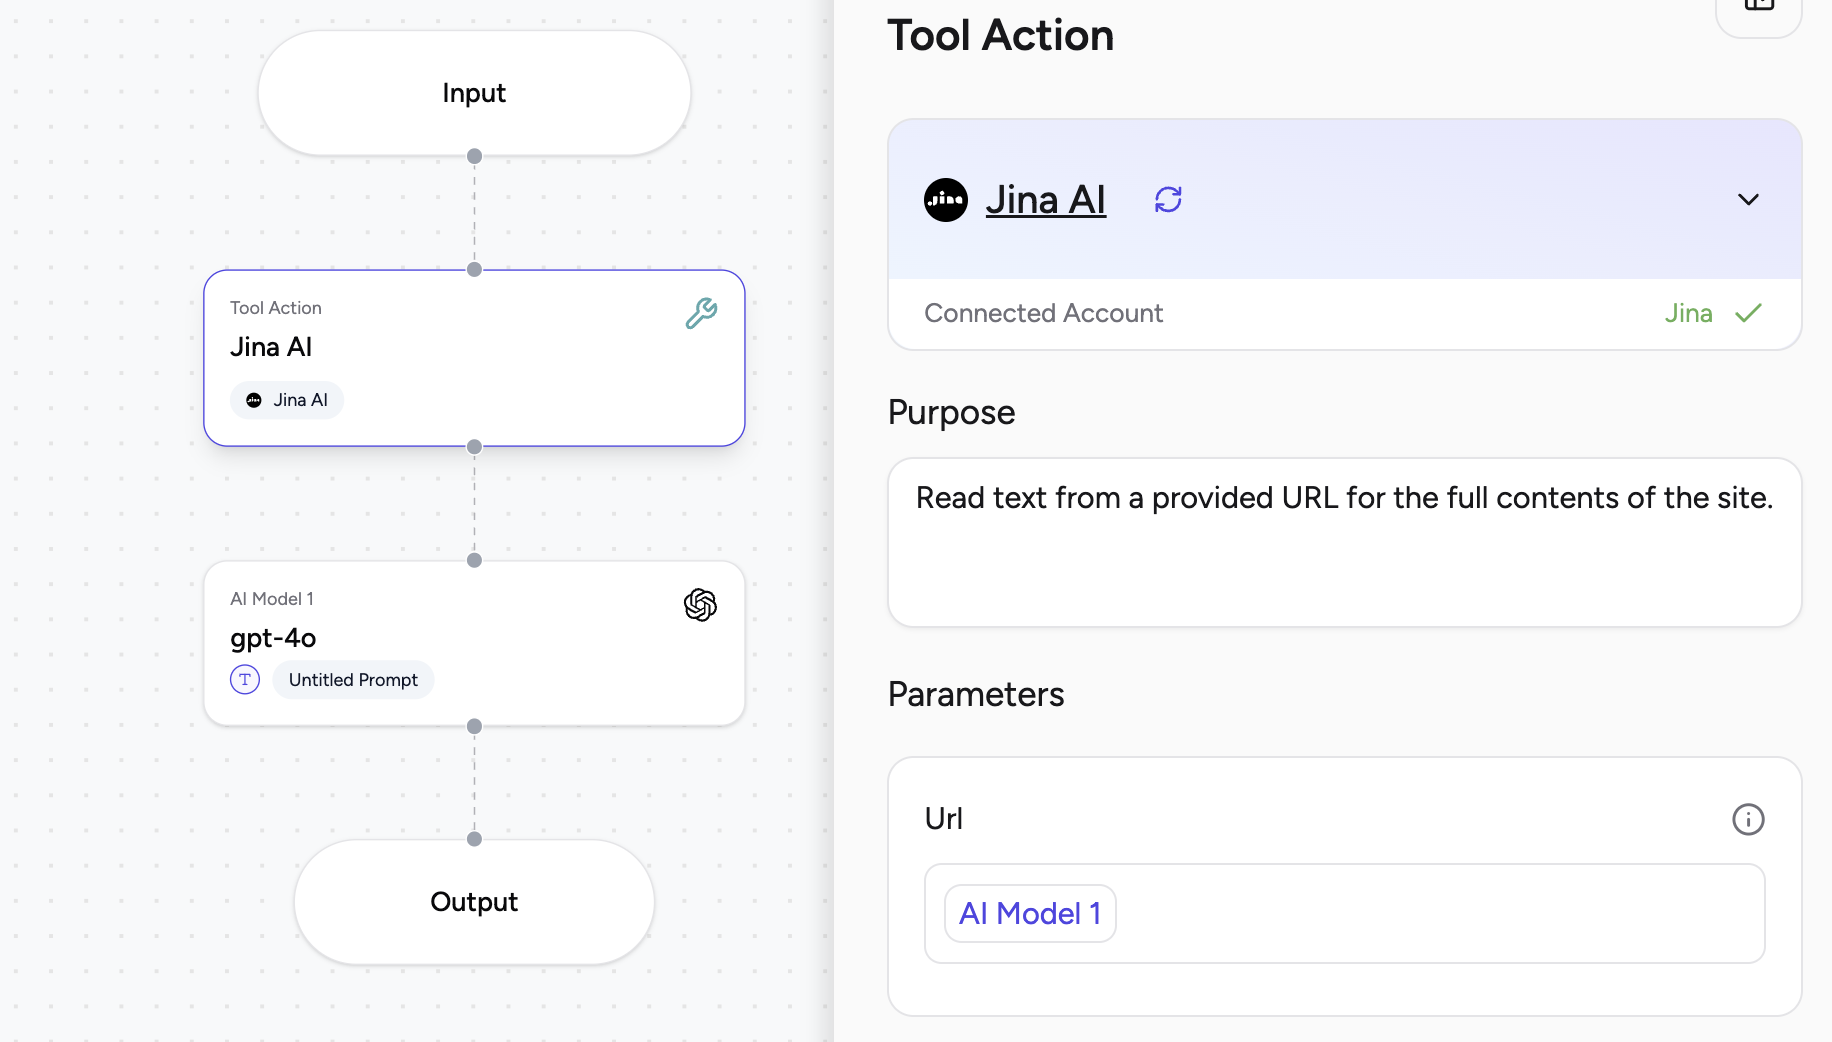Click the connector dot above gpt-4o node
The image size is (1832, 1042).
(475, 560)
